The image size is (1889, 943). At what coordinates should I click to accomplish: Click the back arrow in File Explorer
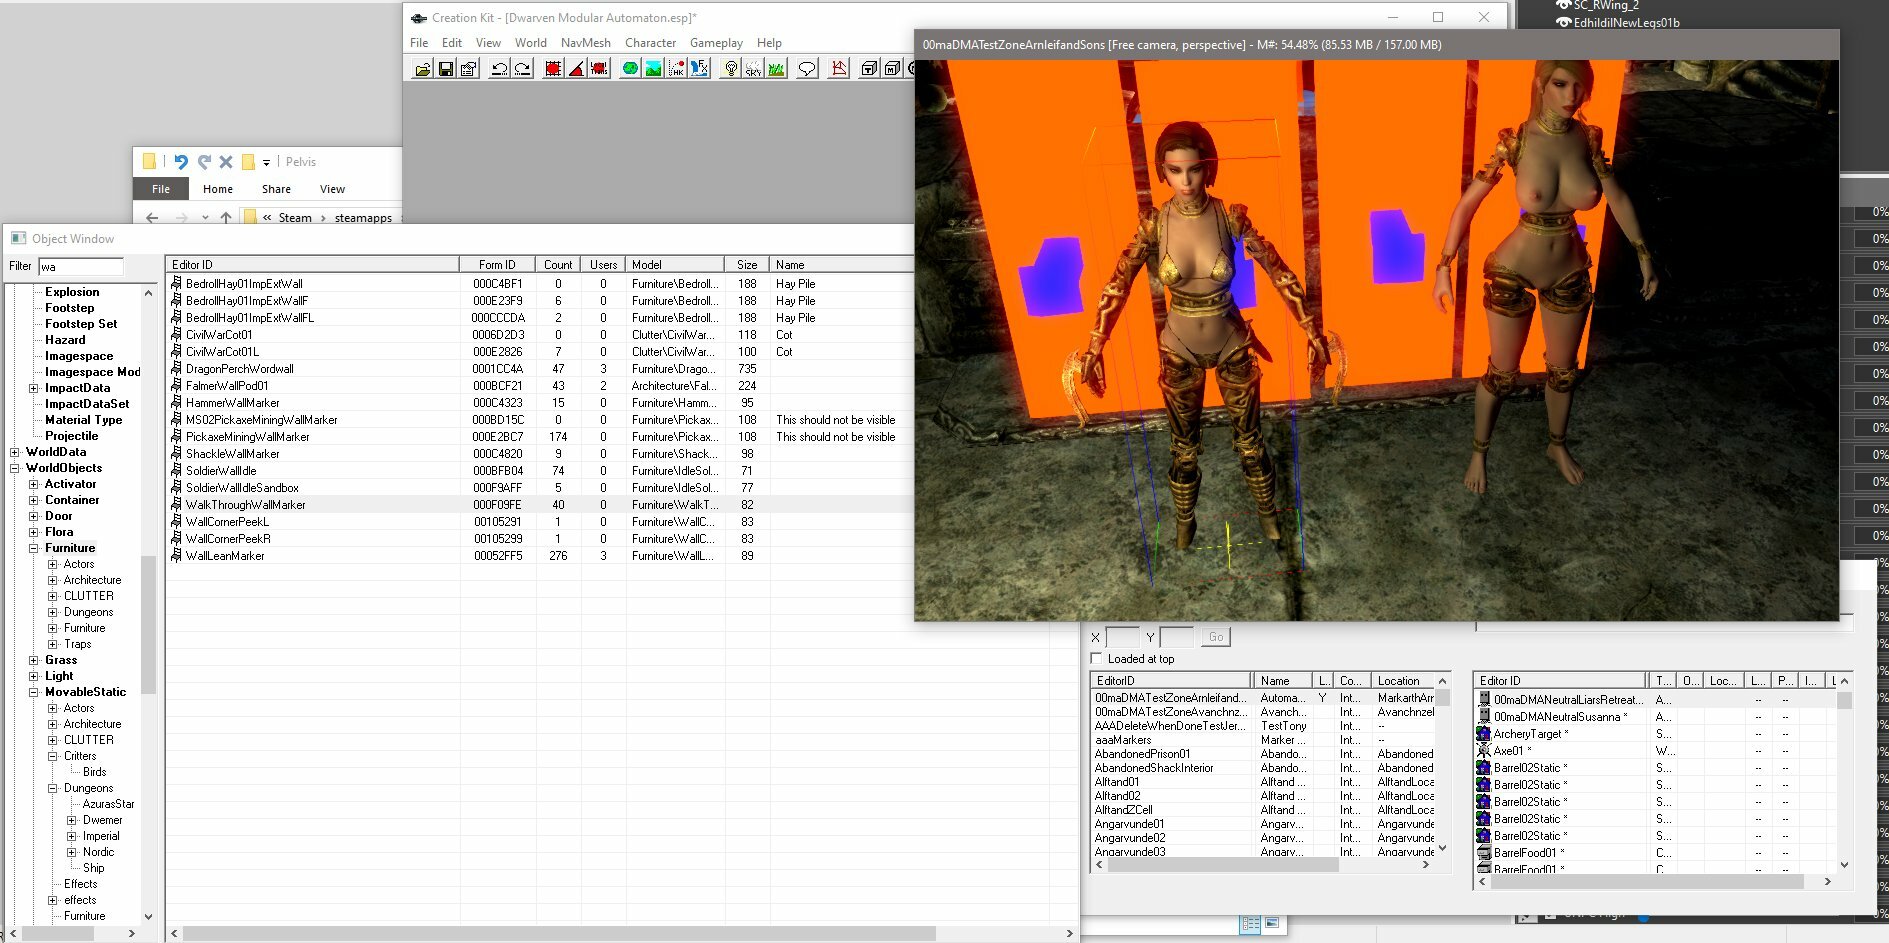click(x=152, y=217)
